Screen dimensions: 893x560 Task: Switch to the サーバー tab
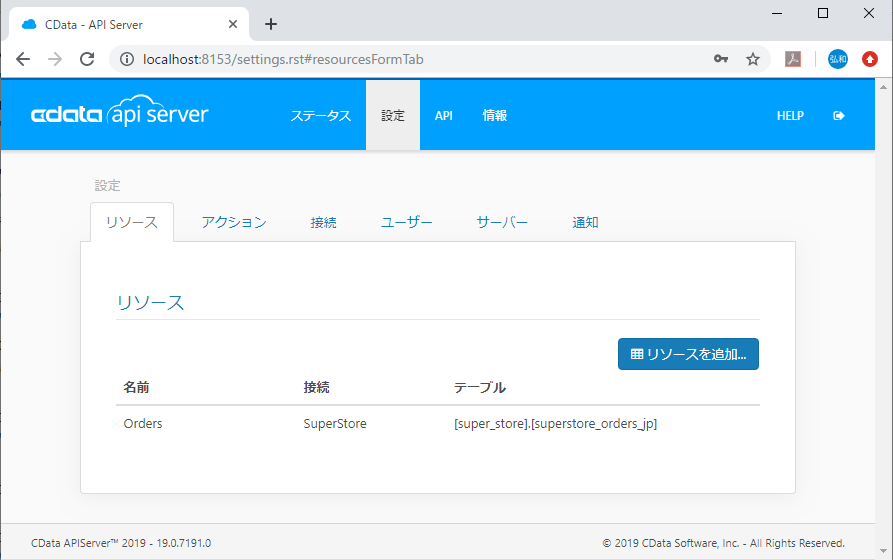[x=502, y=222]
